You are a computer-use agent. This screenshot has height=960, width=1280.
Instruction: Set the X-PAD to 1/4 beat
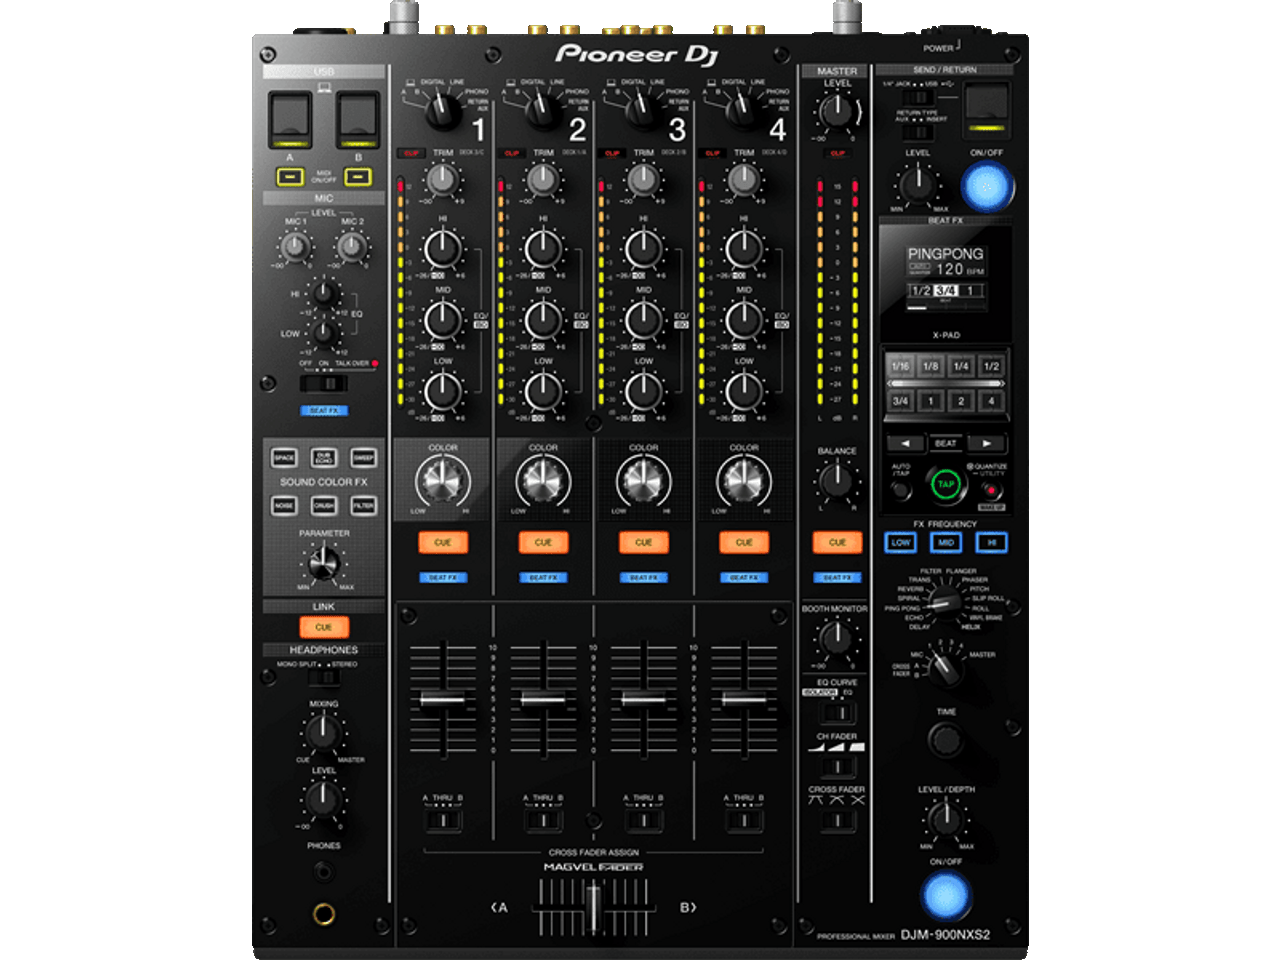[960, 366]
